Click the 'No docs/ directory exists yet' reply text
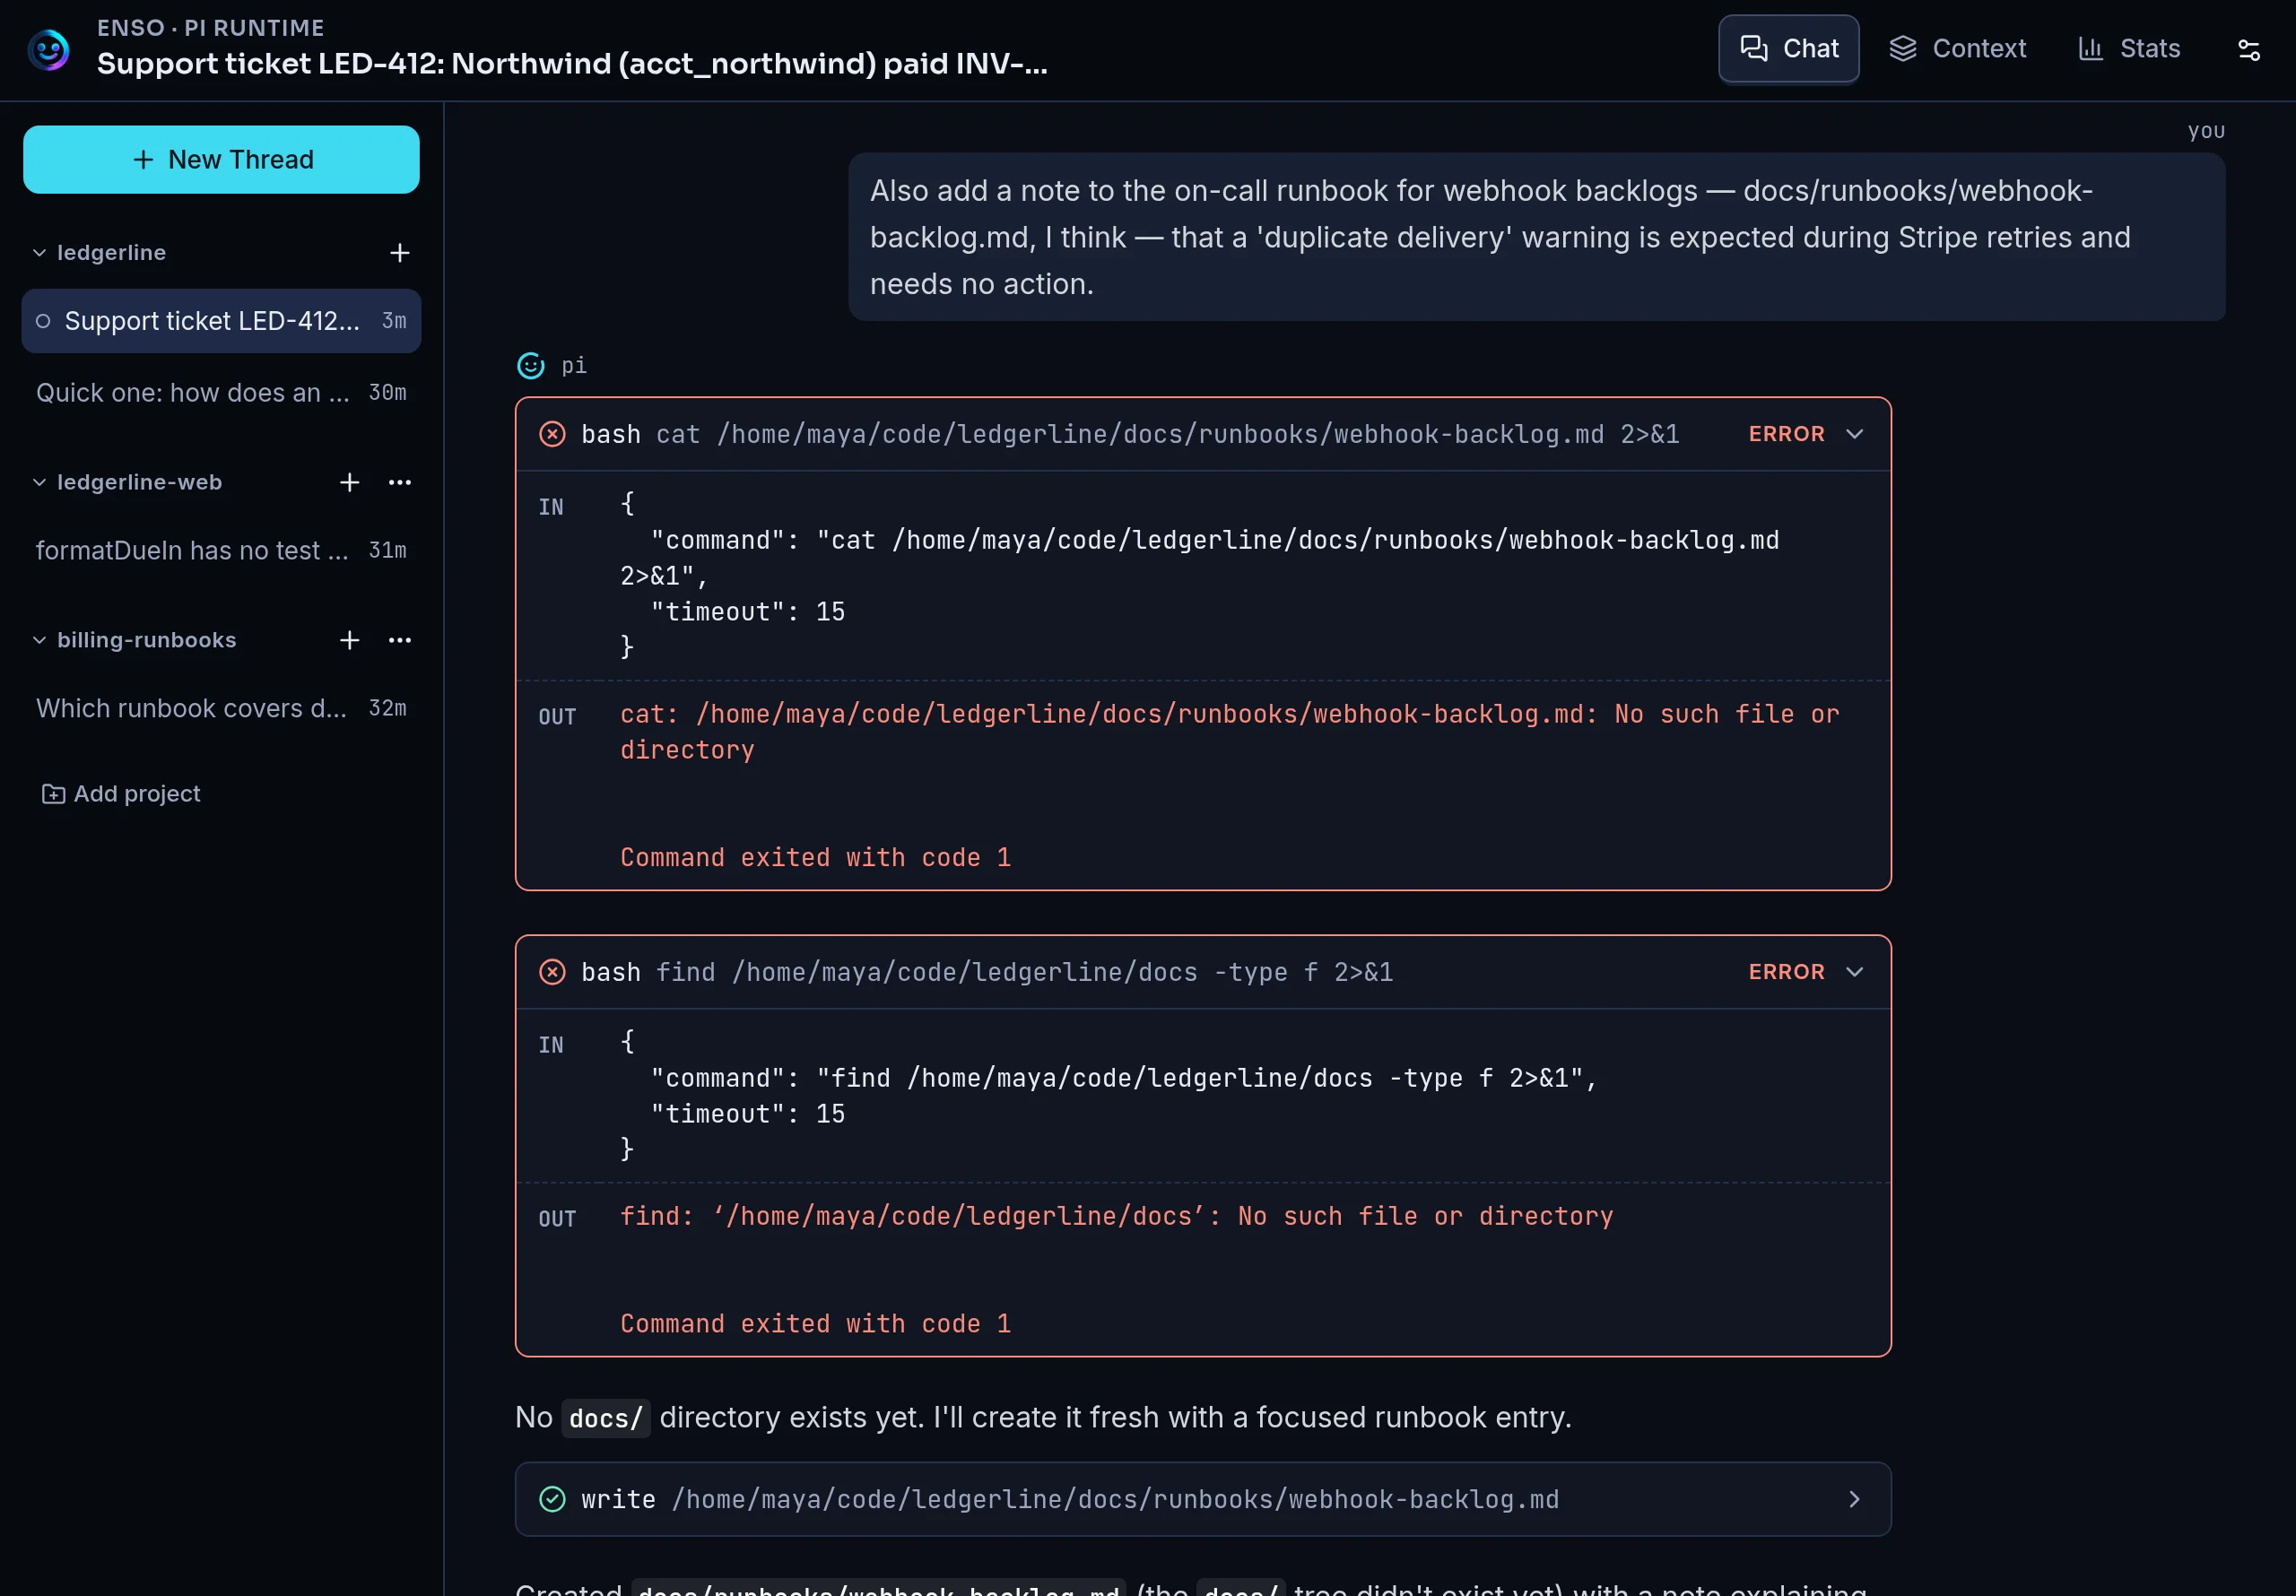This screenshot has width=2296, height=1596. coord(1043,1418)
